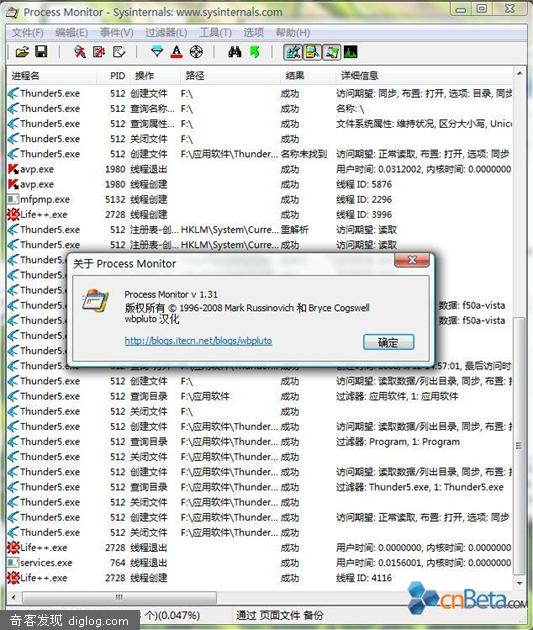Open the 编辑(E) menu
This screenshot has height=630, width=533.
click(x=71, y=33)
